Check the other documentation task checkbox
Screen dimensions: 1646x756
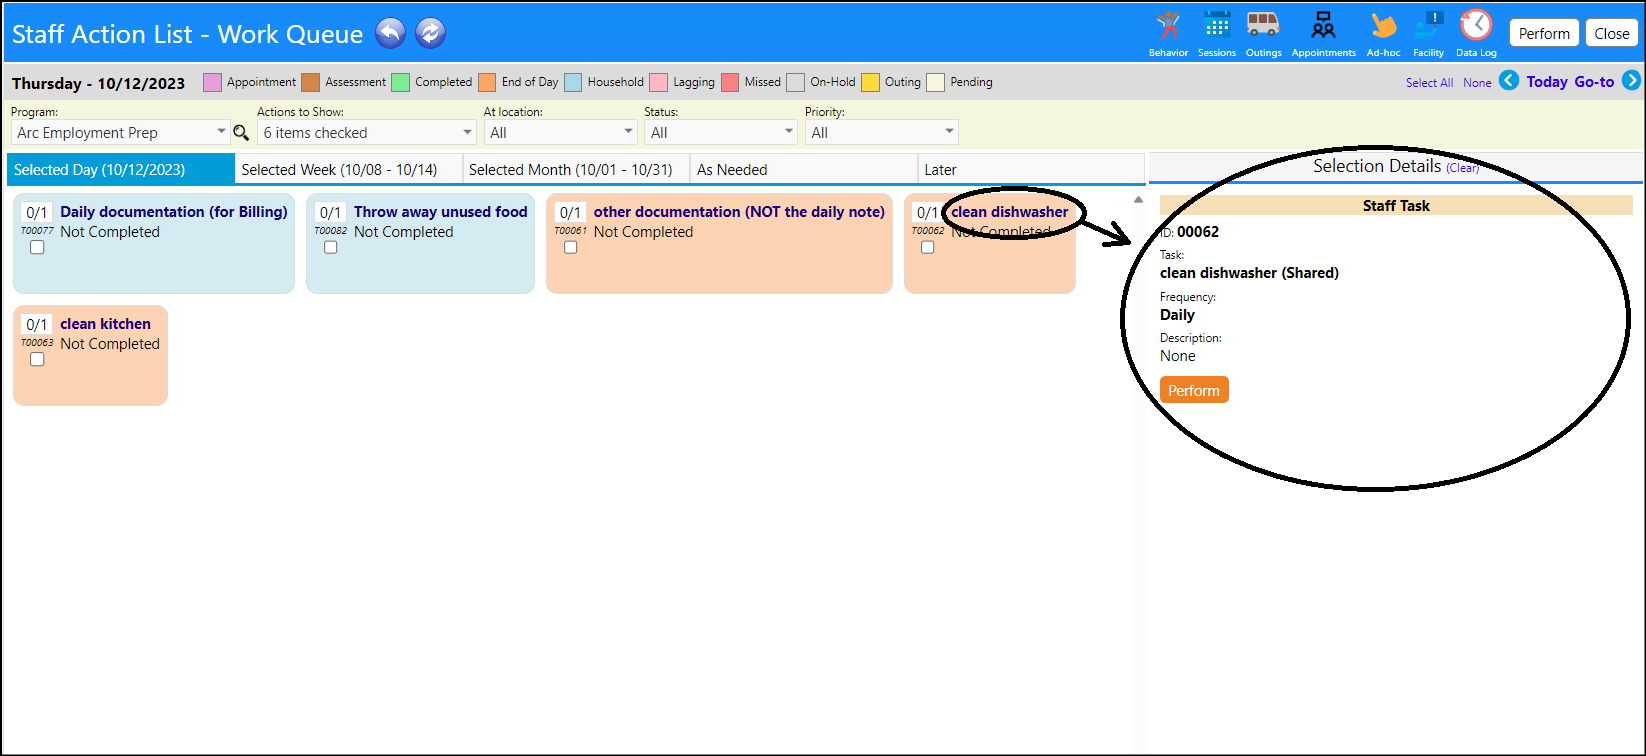[571, 247]
